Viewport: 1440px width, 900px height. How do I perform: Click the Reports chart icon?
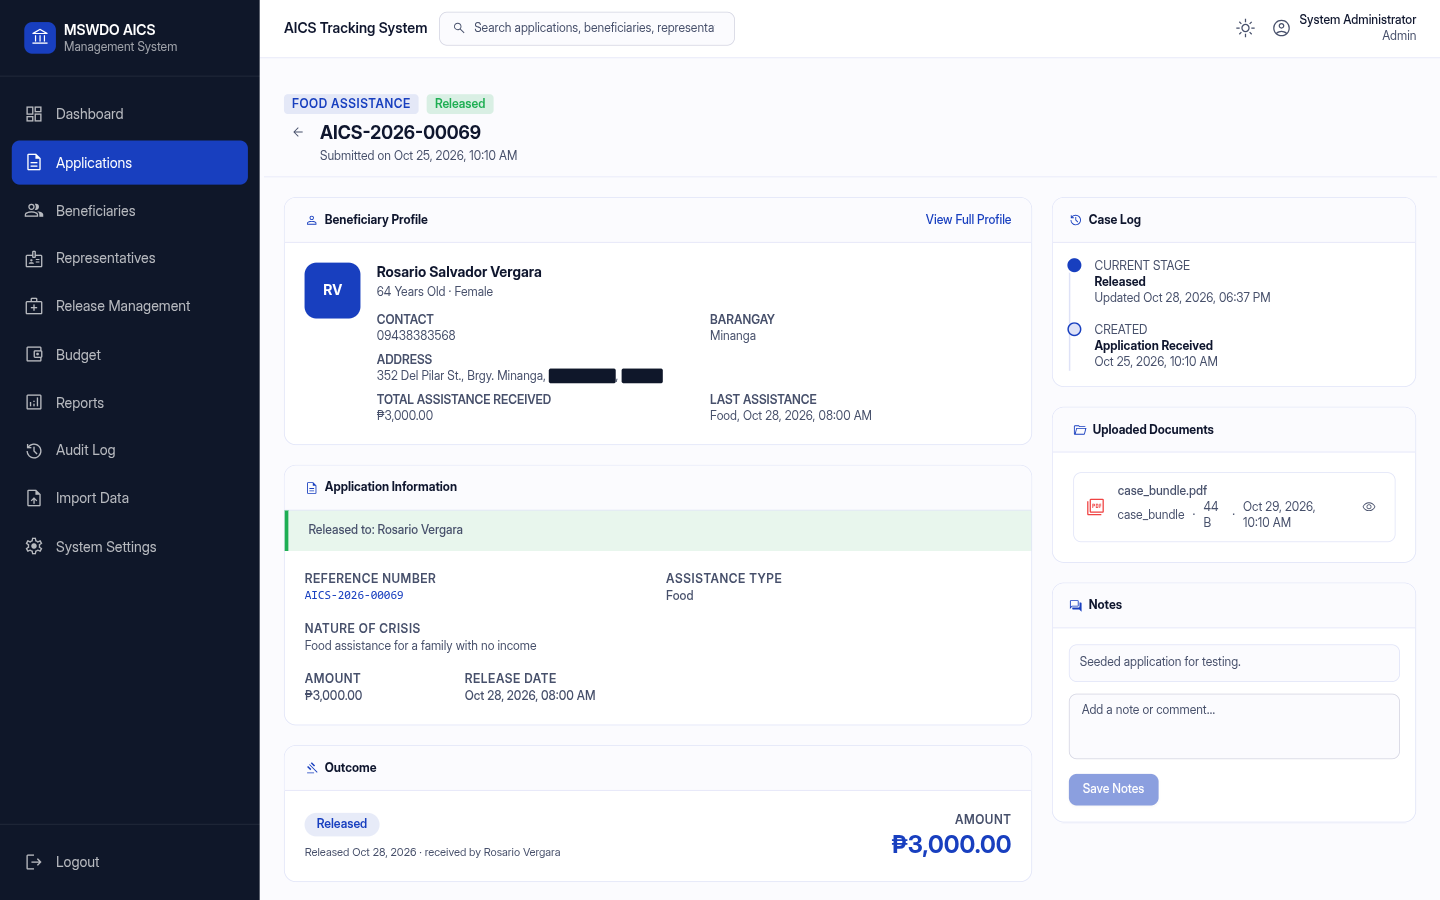click(x=34, y=403)
